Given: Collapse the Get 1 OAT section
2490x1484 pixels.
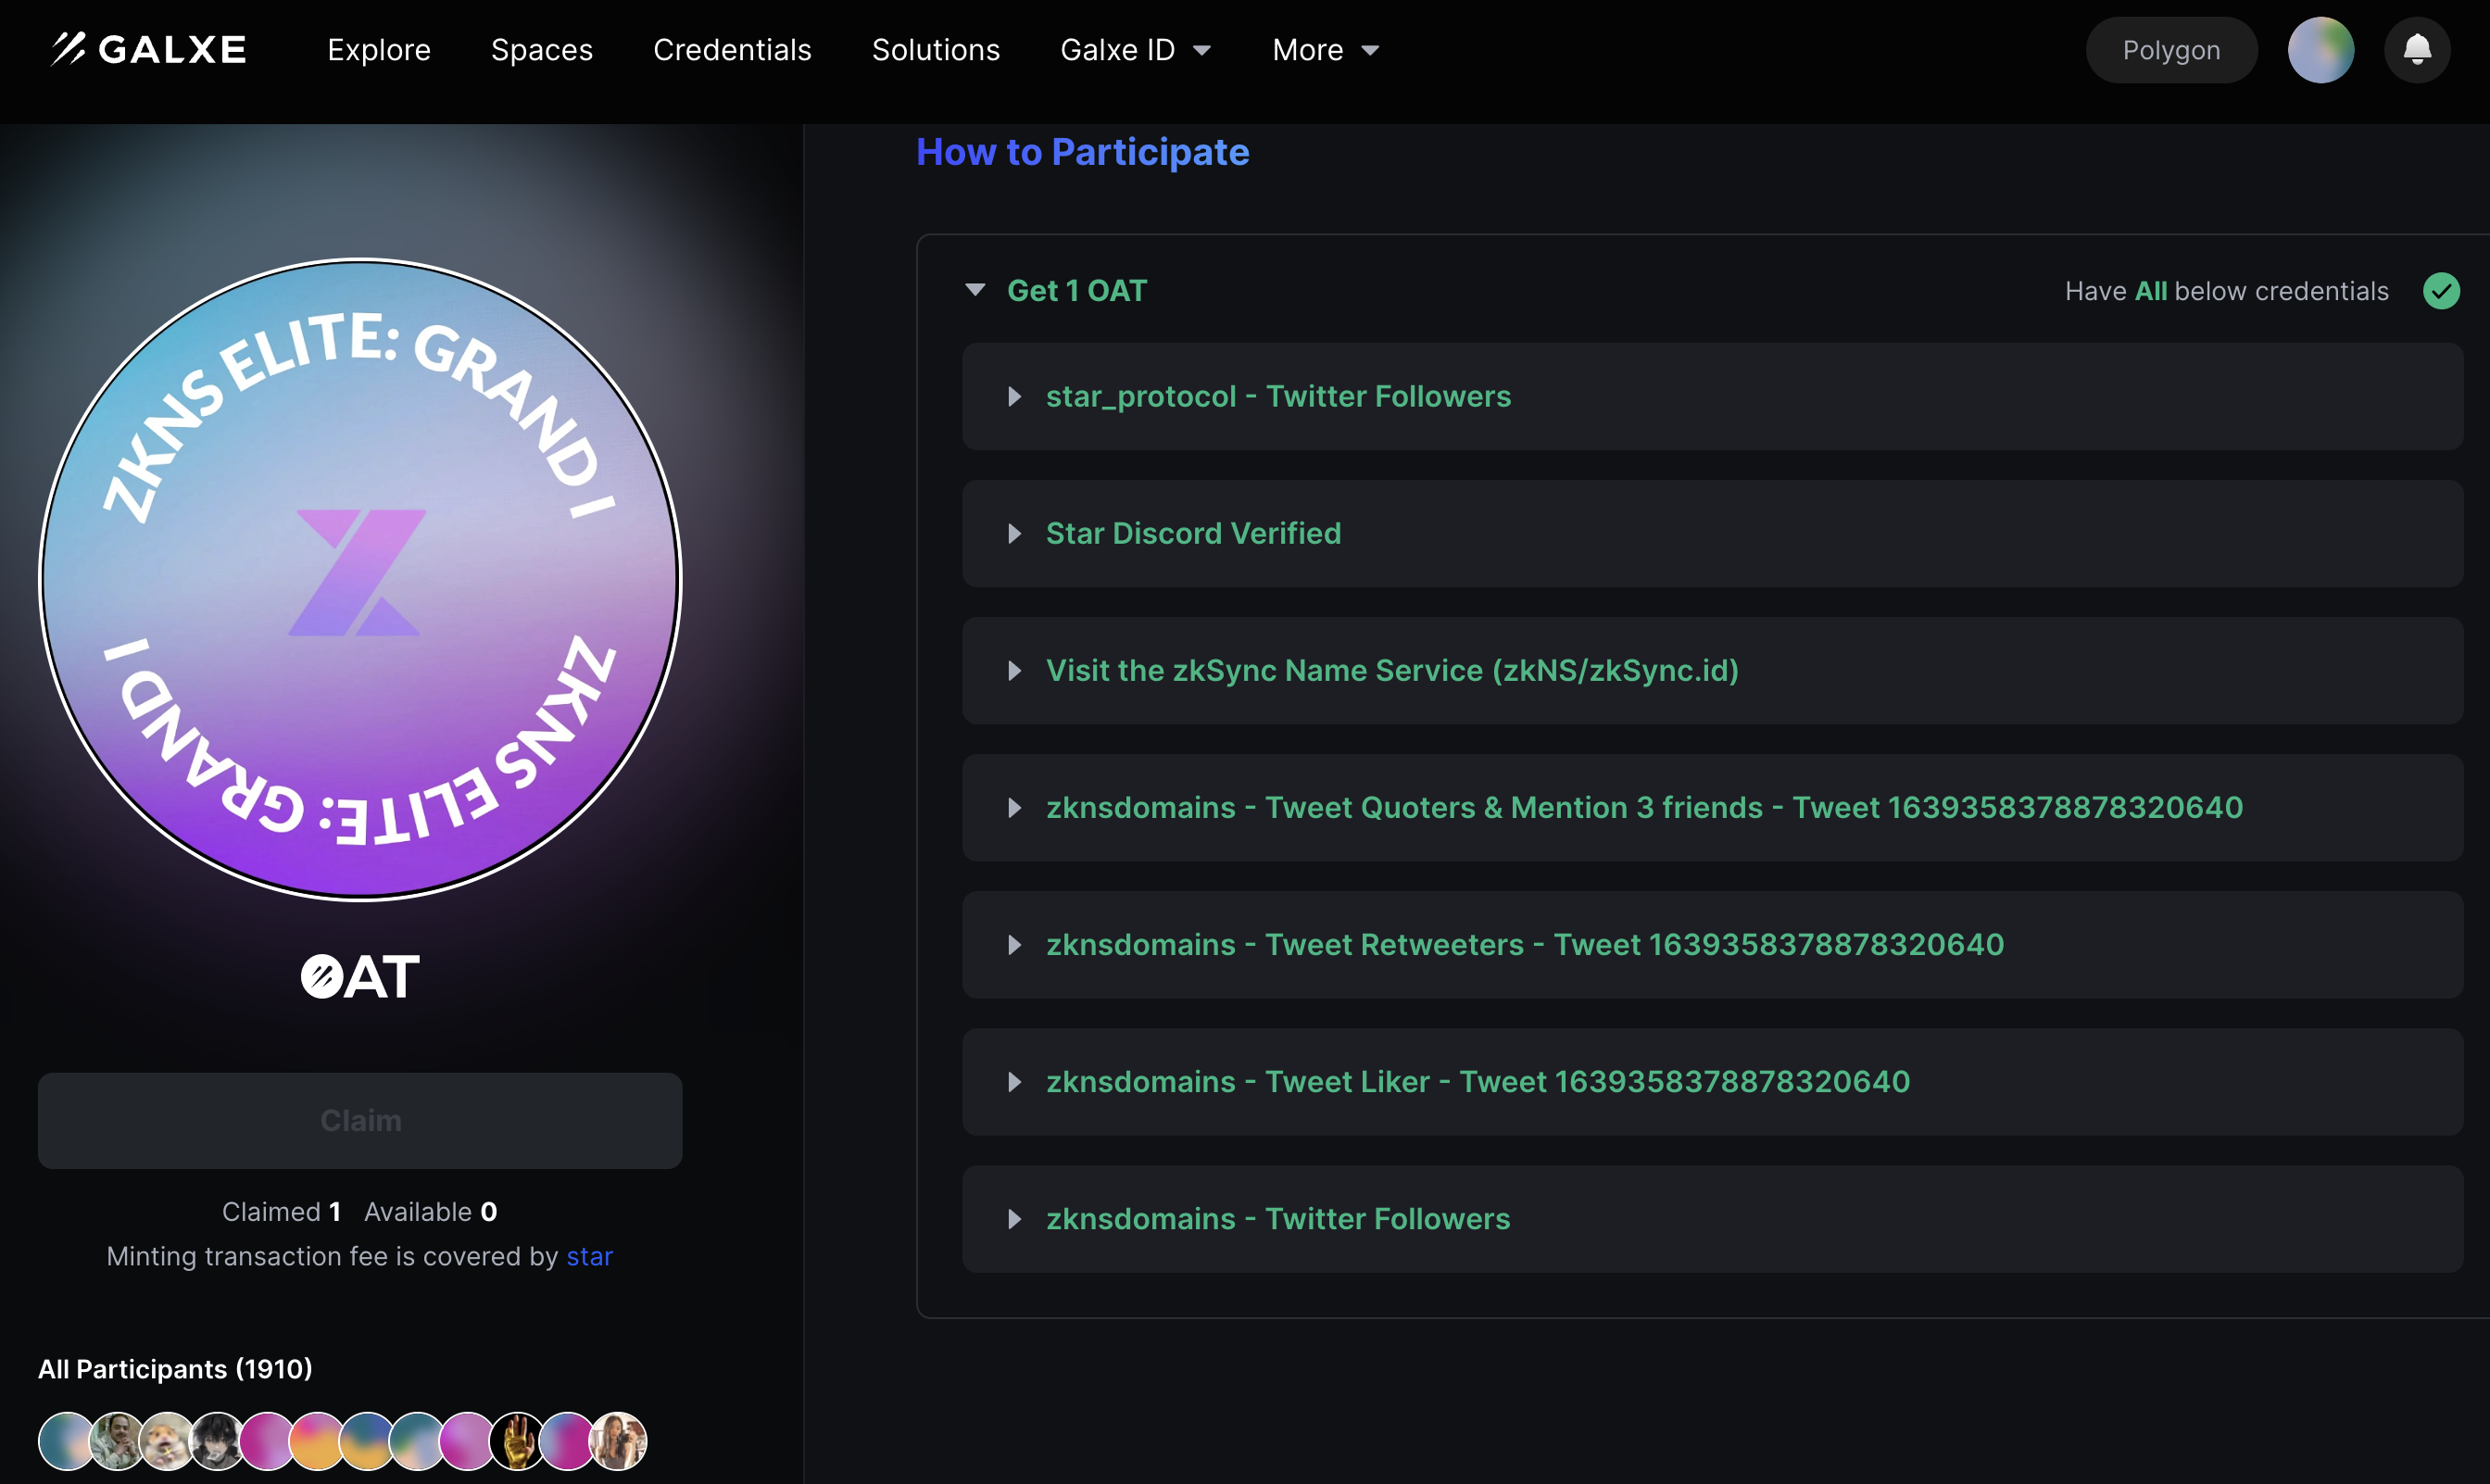Looking at the screenshot, I should [975, 290].
